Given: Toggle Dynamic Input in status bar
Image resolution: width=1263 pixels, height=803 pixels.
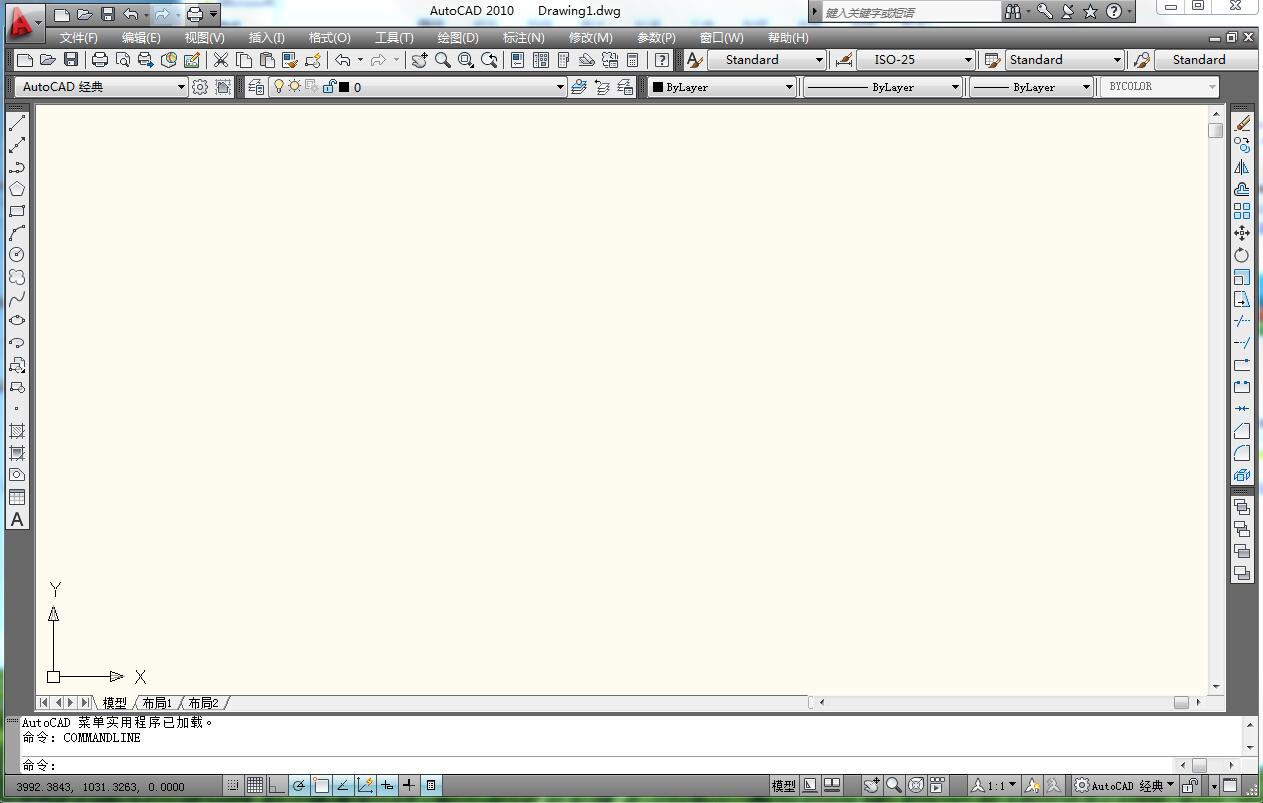Looking at the screenshot, I should point(387,786).
